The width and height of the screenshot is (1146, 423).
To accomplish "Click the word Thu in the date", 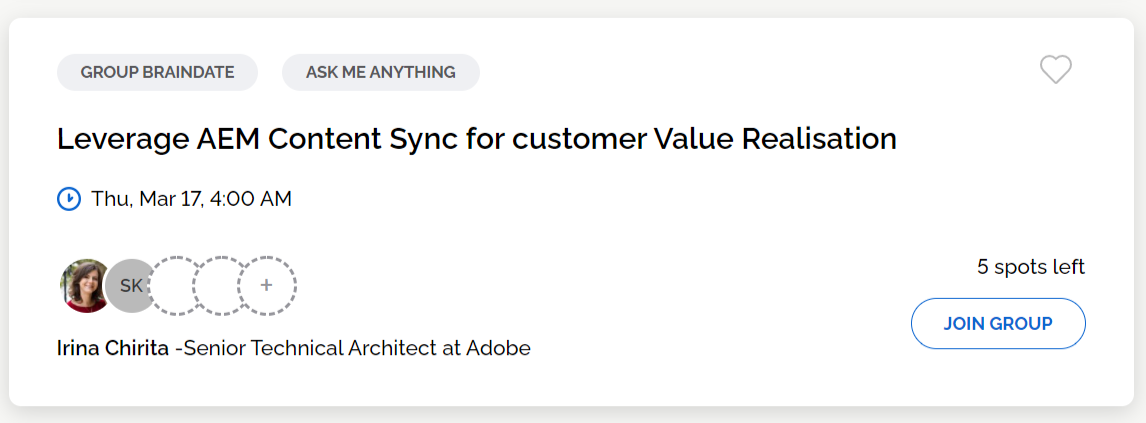I will (x=111, y=199).
